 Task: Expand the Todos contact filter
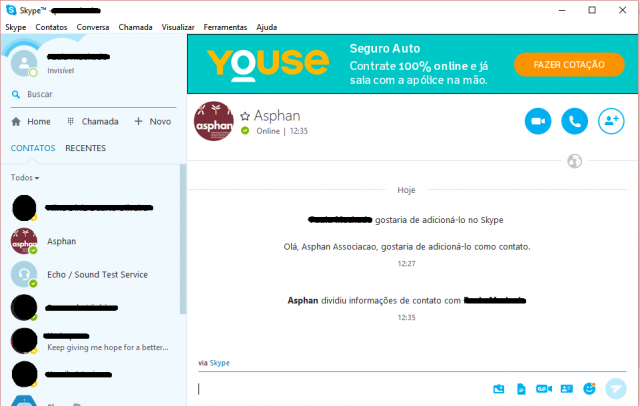click(x=25, y=178)
